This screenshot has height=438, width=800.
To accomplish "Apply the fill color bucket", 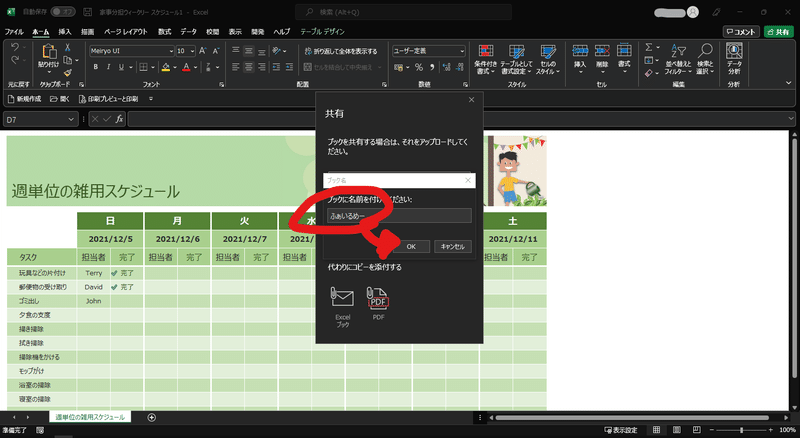I will click(x=165, y=67).
